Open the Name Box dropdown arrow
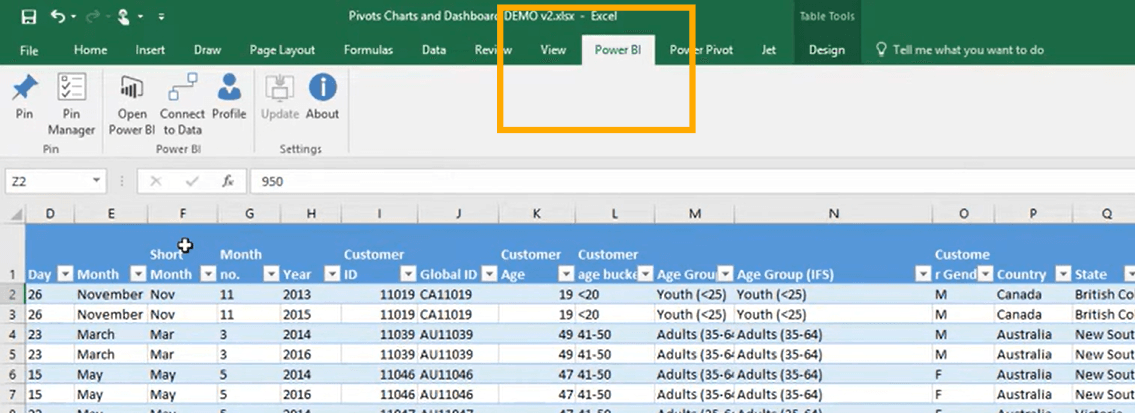The image size is (1135, 413). pyautogui.click(x=97, y=182)
